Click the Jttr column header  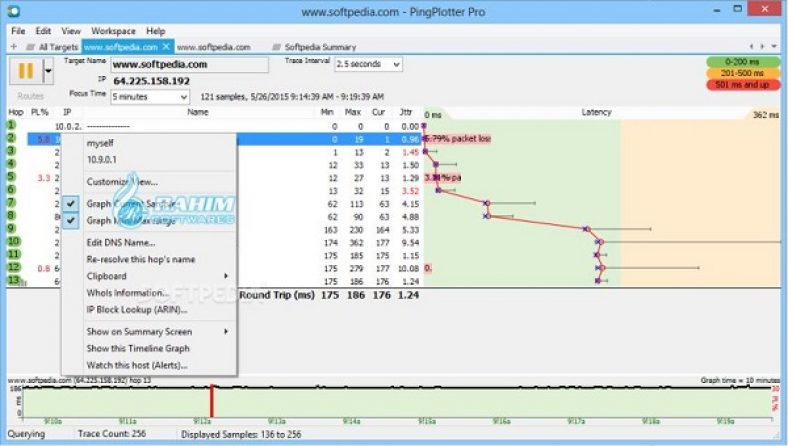(406, 112)
